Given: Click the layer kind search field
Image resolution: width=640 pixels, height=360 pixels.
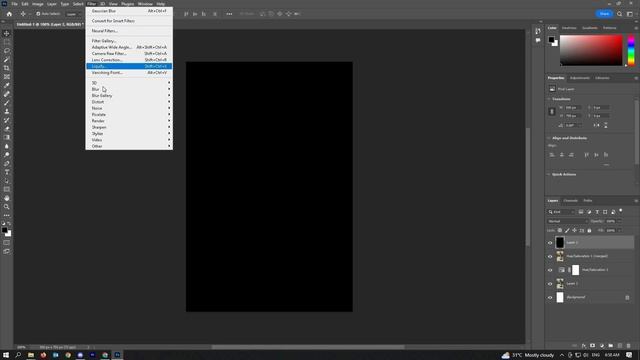Looking at the screenshot, I should tap(561, 212).
